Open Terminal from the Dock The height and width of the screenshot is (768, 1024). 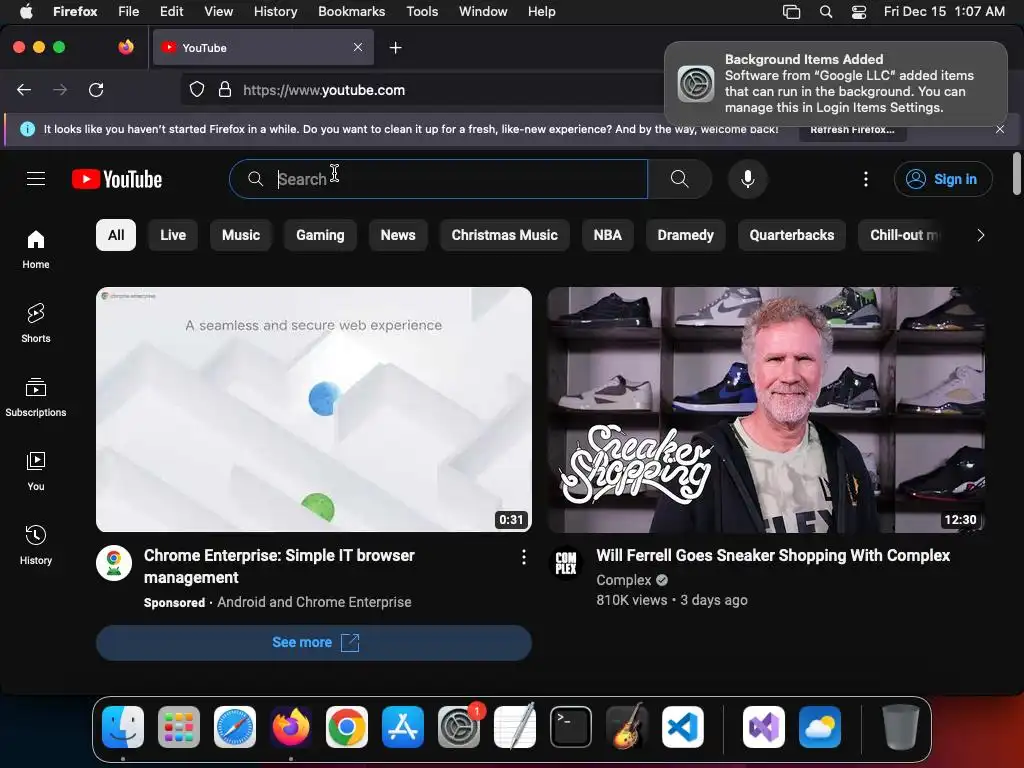click(571, 727)
